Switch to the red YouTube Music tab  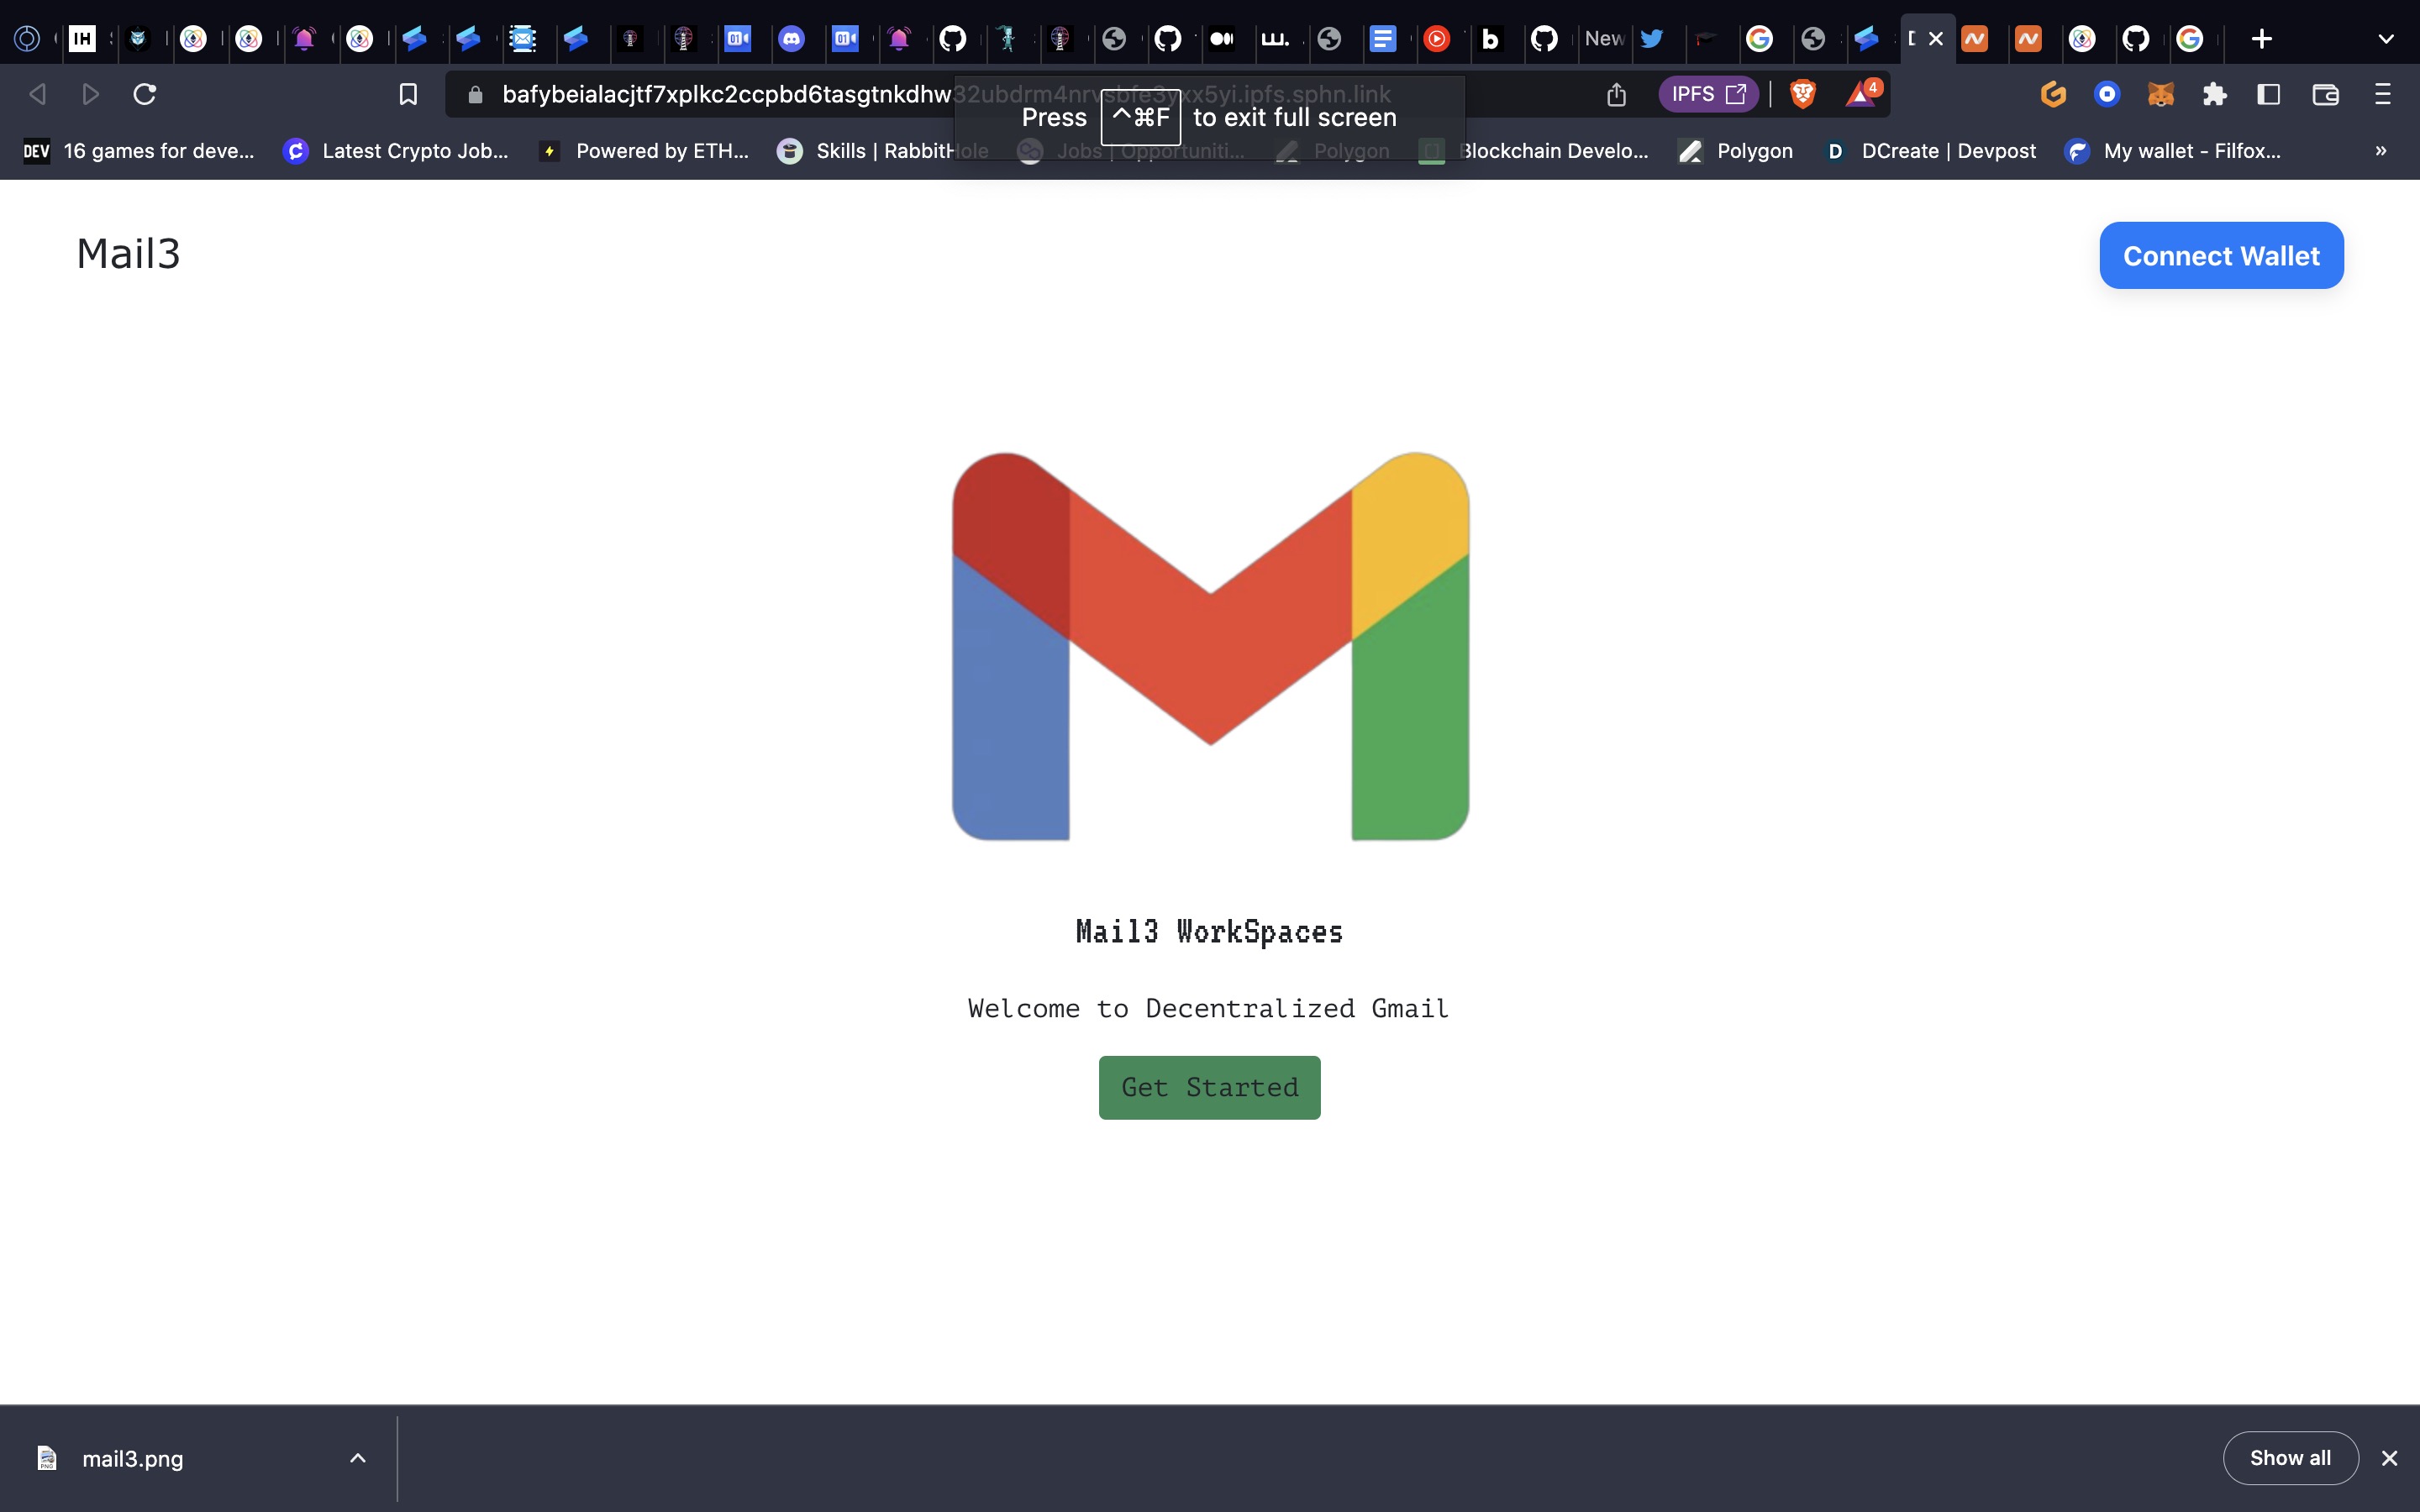1436,39
